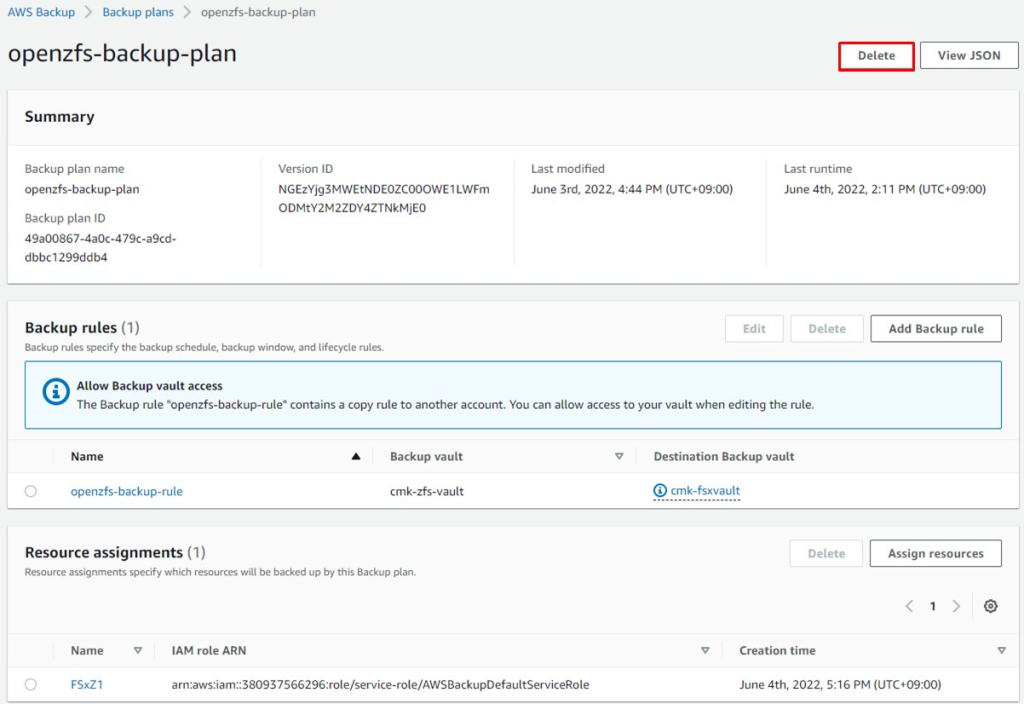Click Last runtime date June 4th 2:11 PM

coord(885,189)
